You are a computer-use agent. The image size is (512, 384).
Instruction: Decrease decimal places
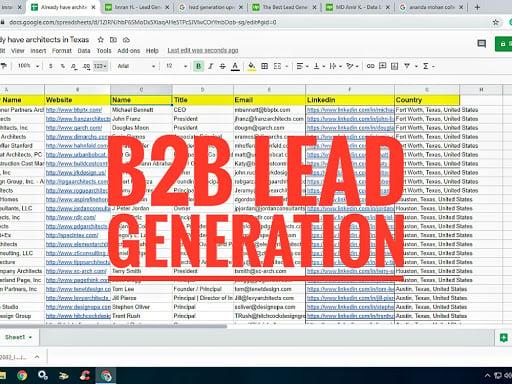click(74, 66)
